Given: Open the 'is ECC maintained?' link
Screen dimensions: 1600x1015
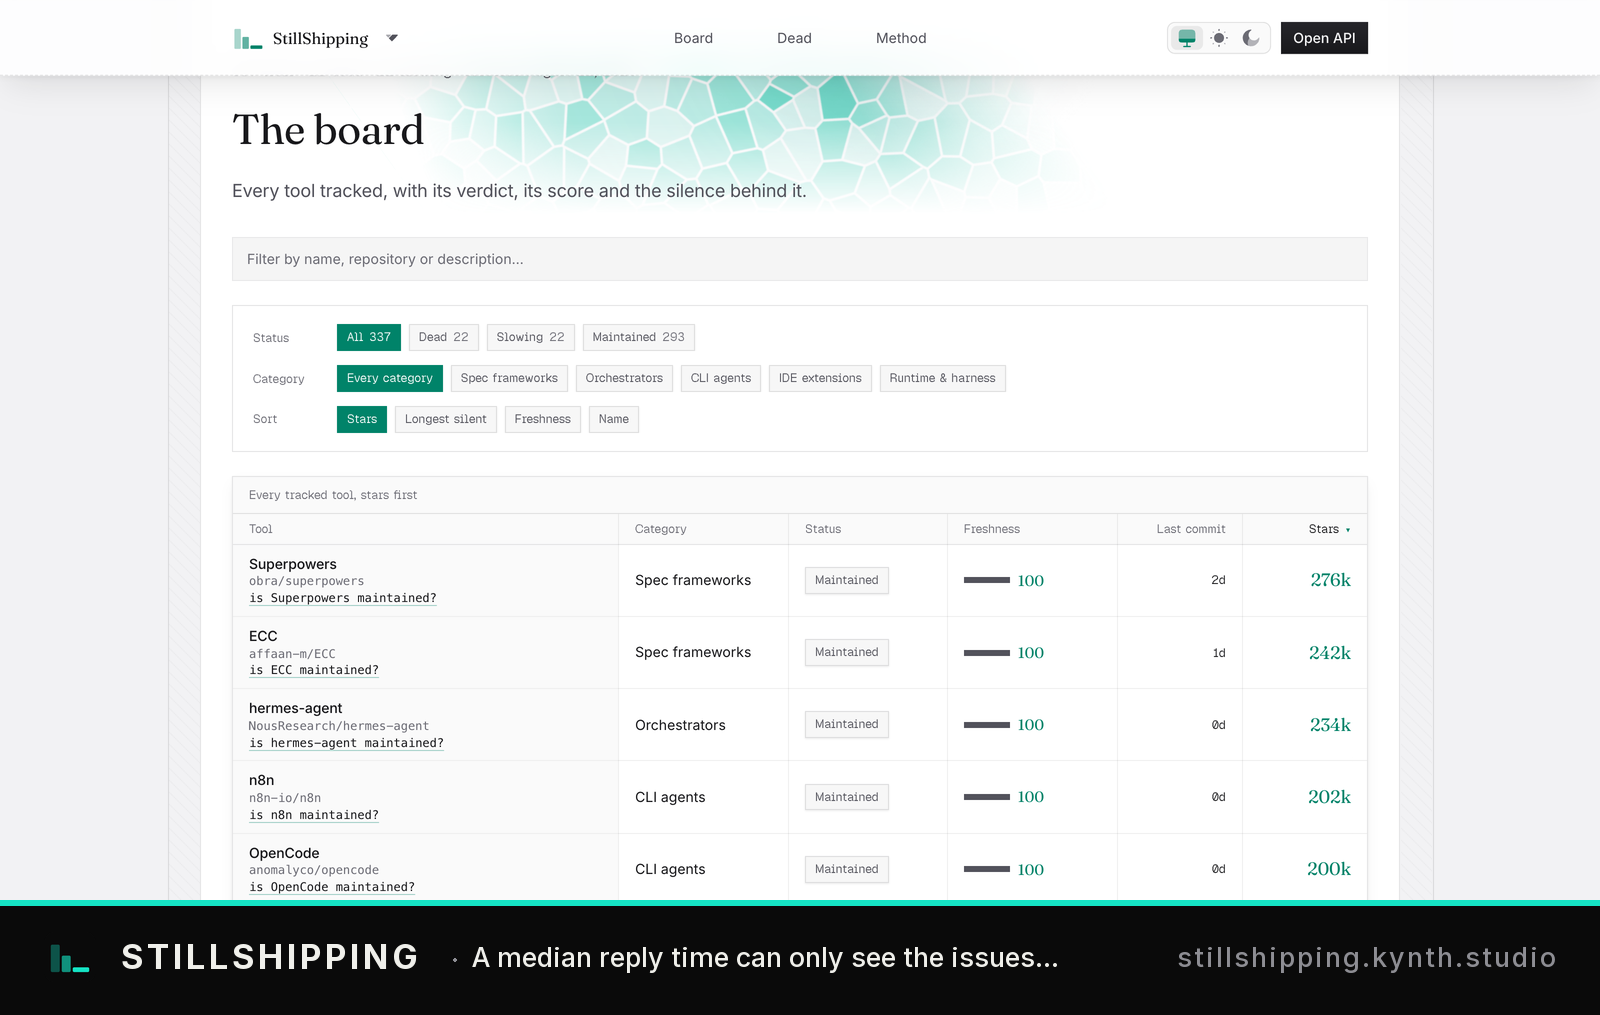Looking at the screenshot, I should (314, 670).
